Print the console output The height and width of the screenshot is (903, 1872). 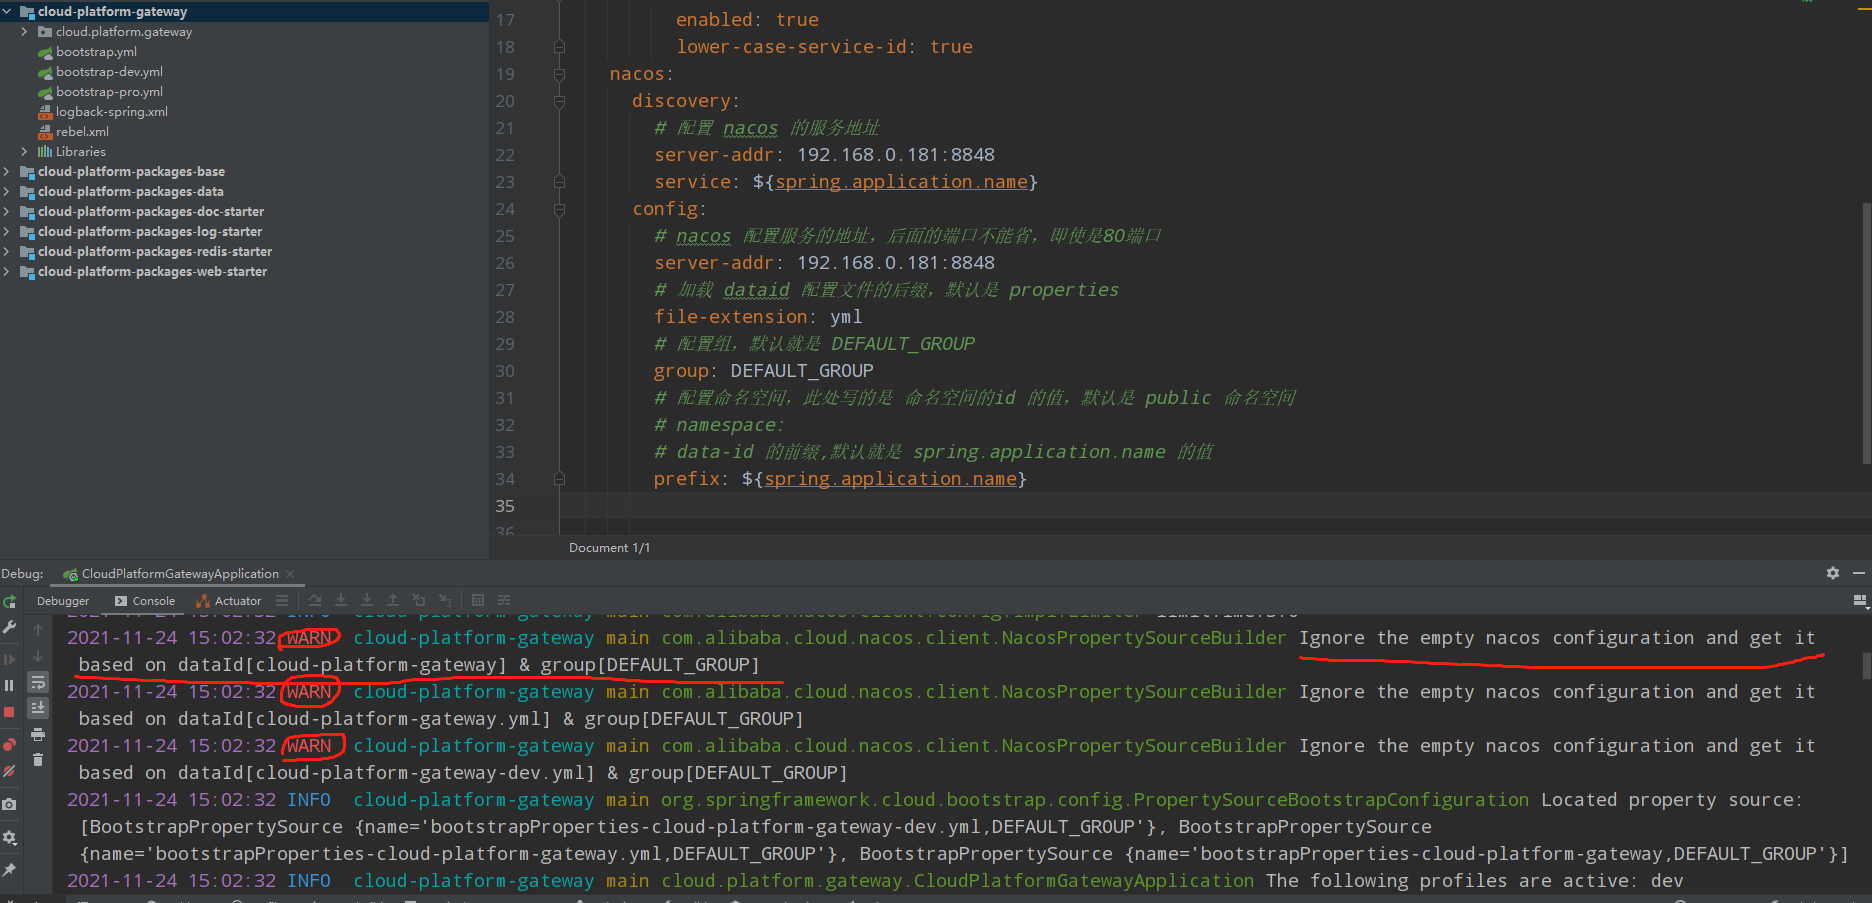coord(38,734)
